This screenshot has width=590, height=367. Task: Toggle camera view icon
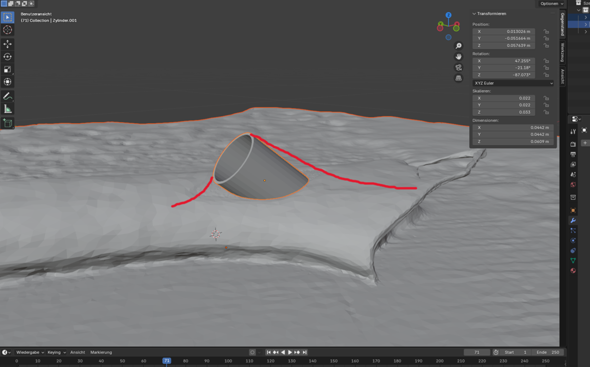[x=458, y=67]
